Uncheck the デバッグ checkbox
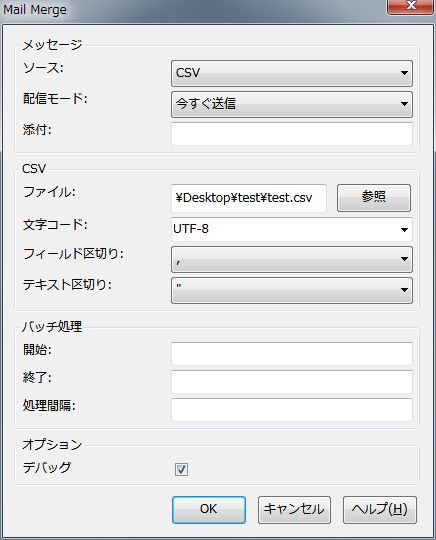Viewport: 436px width, 540px height. coord(181,469)
